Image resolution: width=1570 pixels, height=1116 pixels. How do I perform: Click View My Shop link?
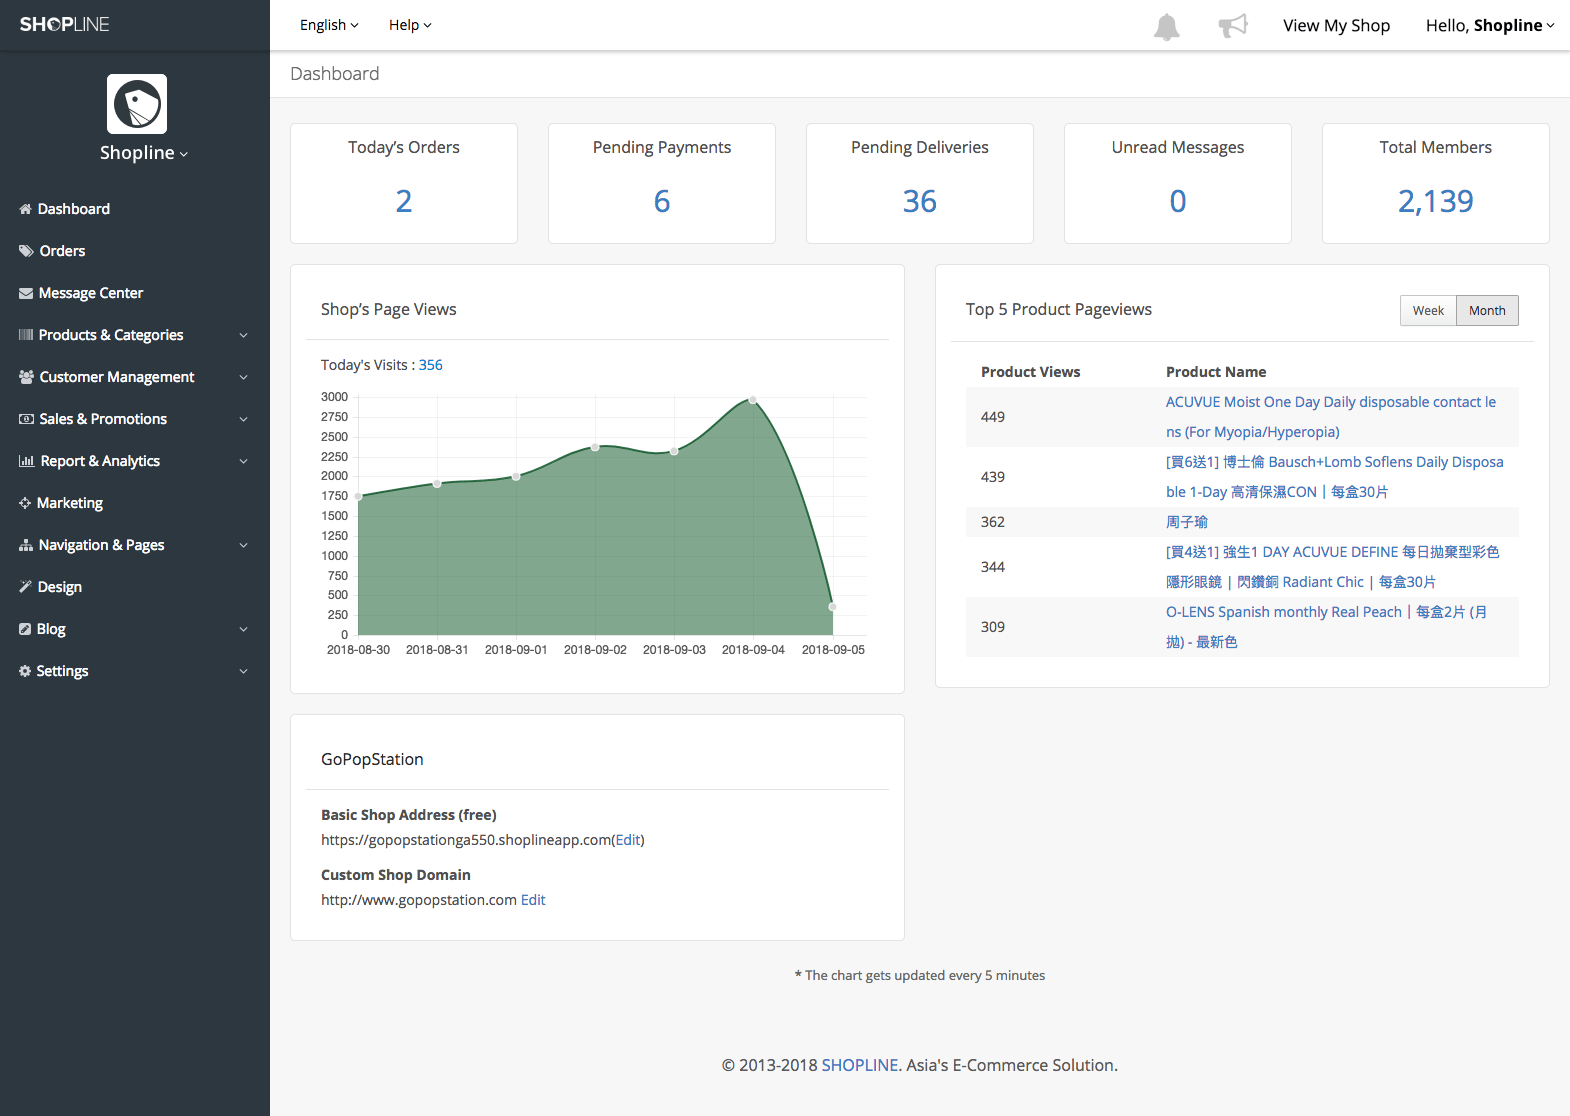pyautogui.click(x=1336, y=25)
